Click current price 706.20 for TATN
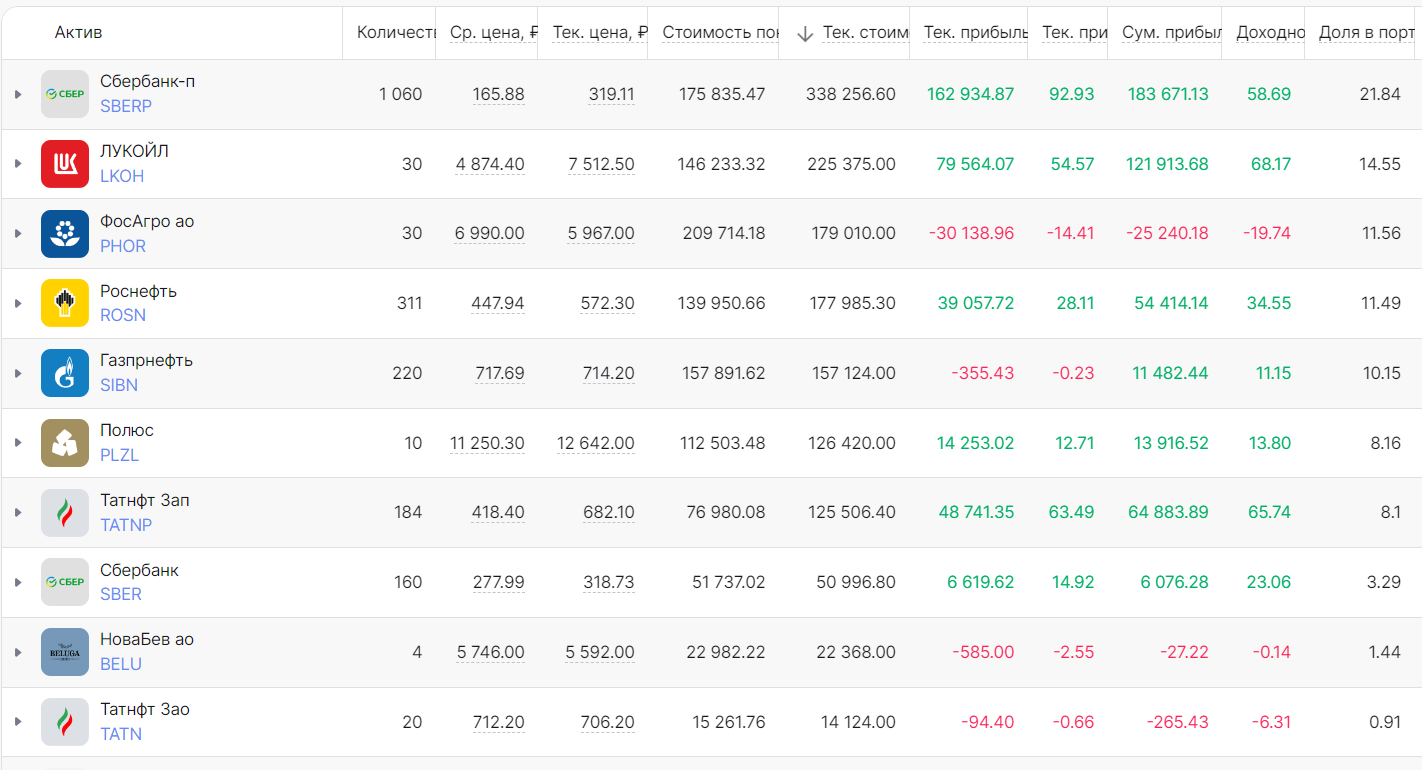1422x770 pixels. point(608,722)
